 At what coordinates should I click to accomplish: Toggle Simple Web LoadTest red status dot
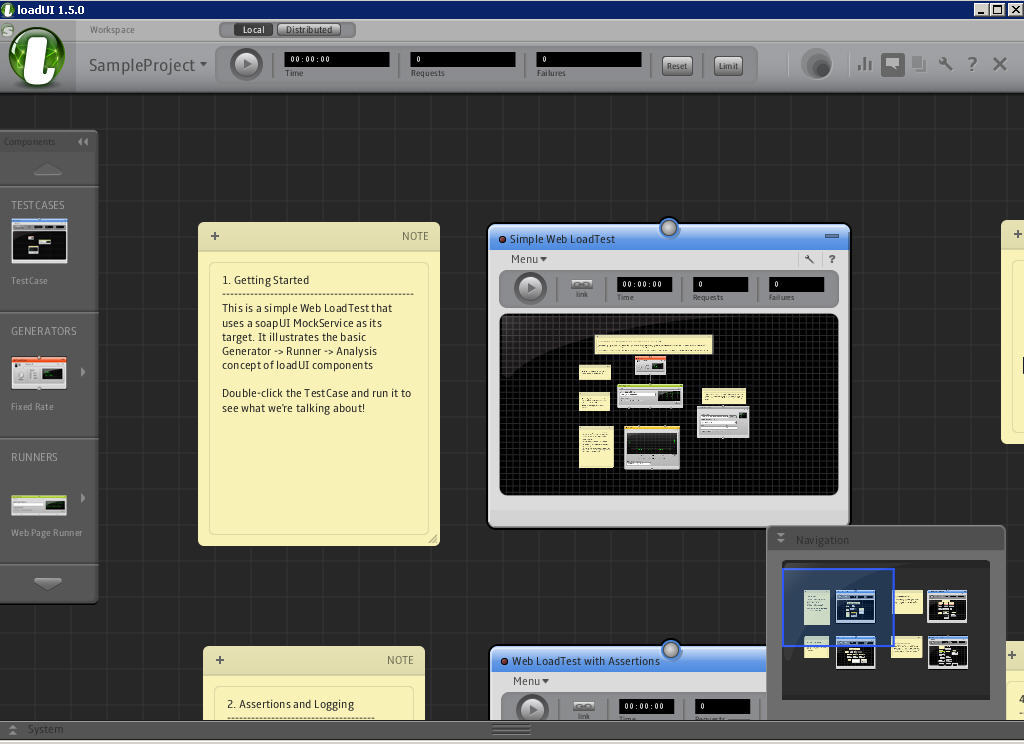(x=502, y=240)
